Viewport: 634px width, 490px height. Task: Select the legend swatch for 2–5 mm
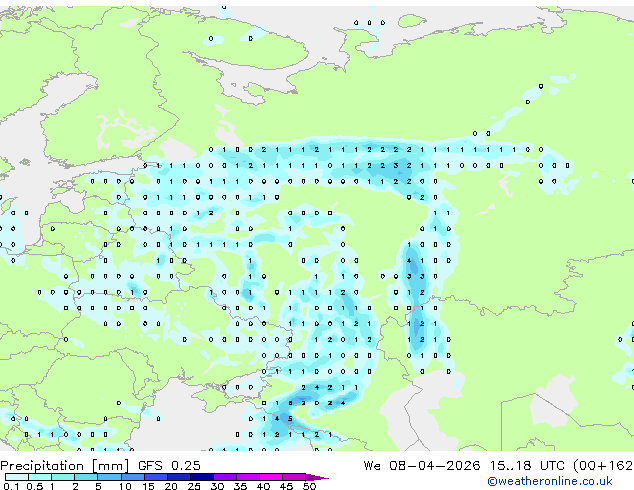pyautogui.click(x=86, y=477)
